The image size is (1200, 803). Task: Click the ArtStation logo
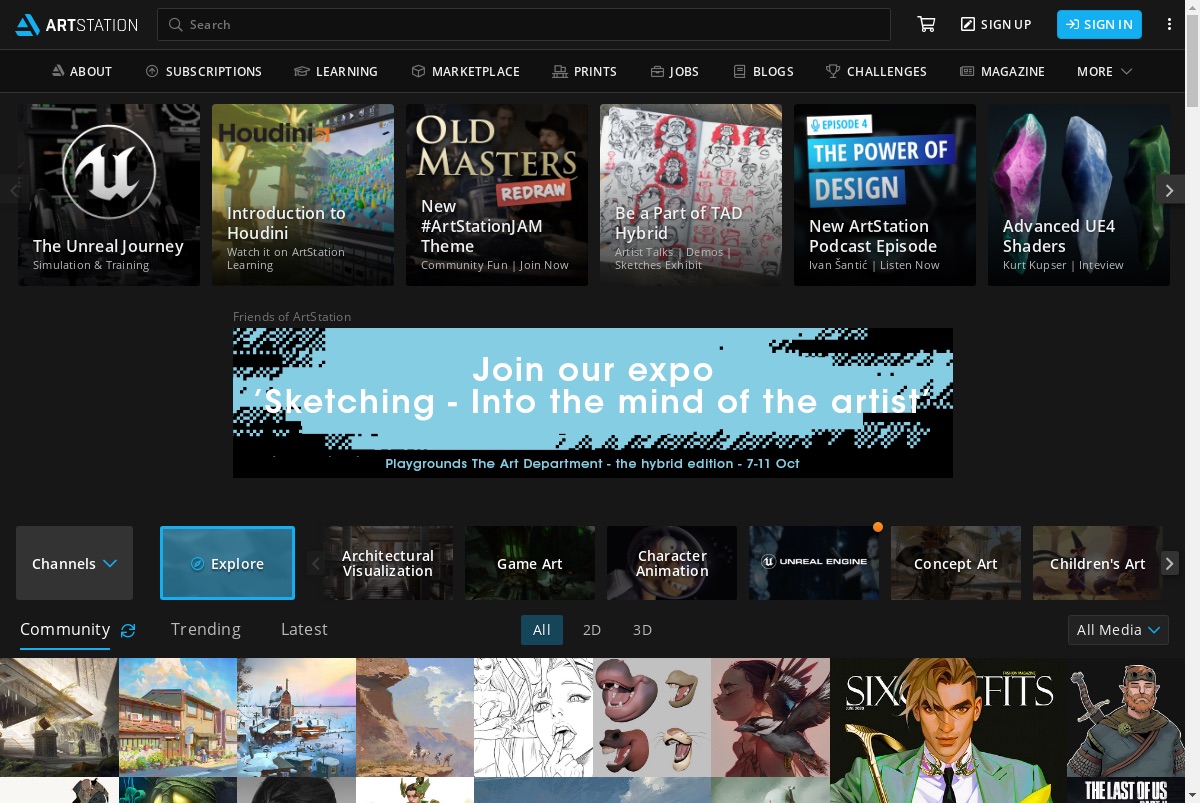77,25
